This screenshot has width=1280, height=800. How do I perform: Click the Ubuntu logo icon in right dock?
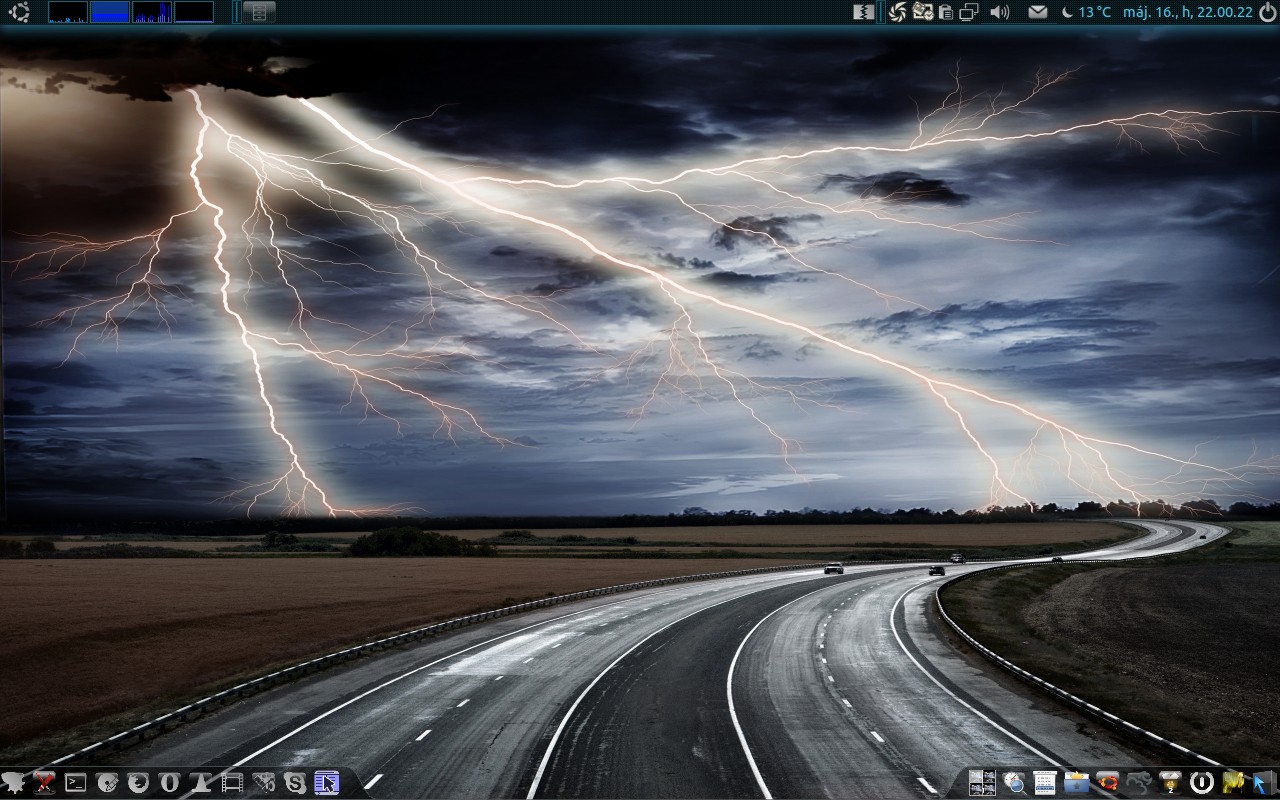(x=1107, y=783)
